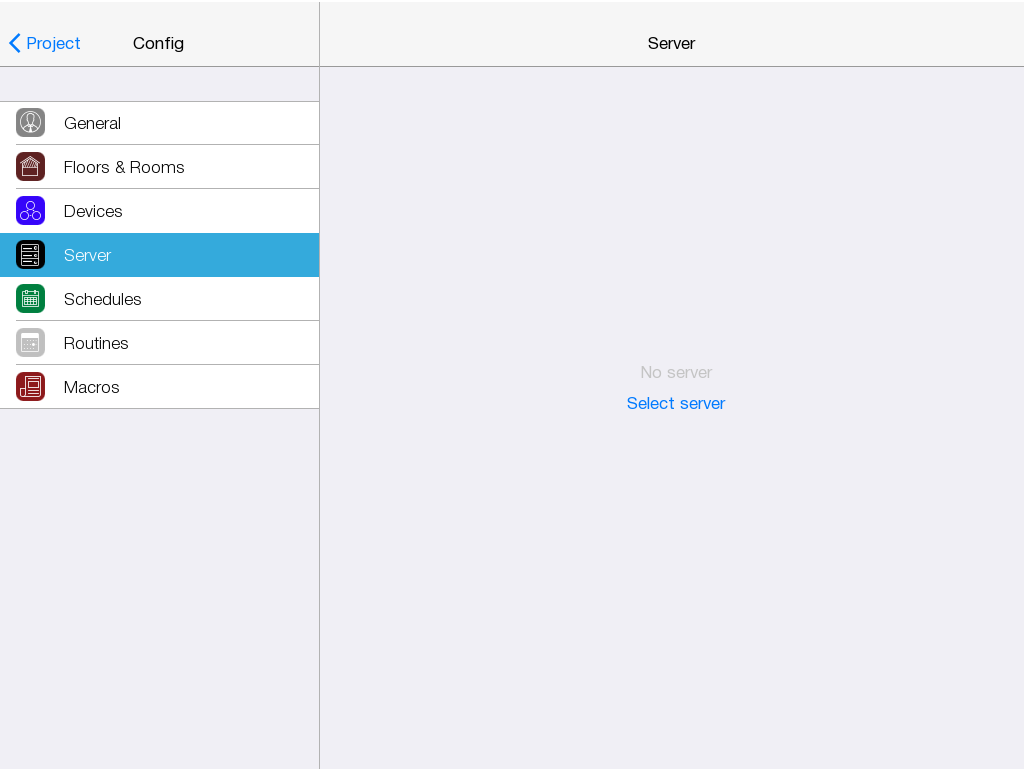Click the green Schedules calendar icon
Image resolution: width=1024 pixels, height=769 pixels.
click(30, 299)
